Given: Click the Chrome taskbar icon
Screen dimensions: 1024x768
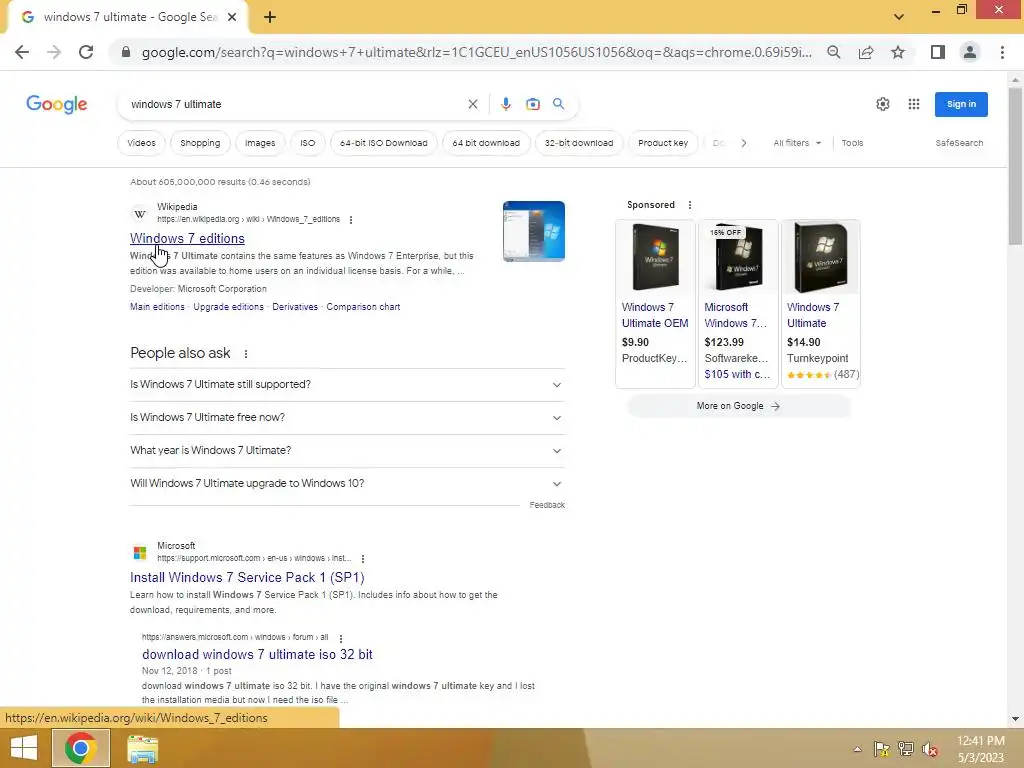Looking at the screenshot, I should pos(81,748).
